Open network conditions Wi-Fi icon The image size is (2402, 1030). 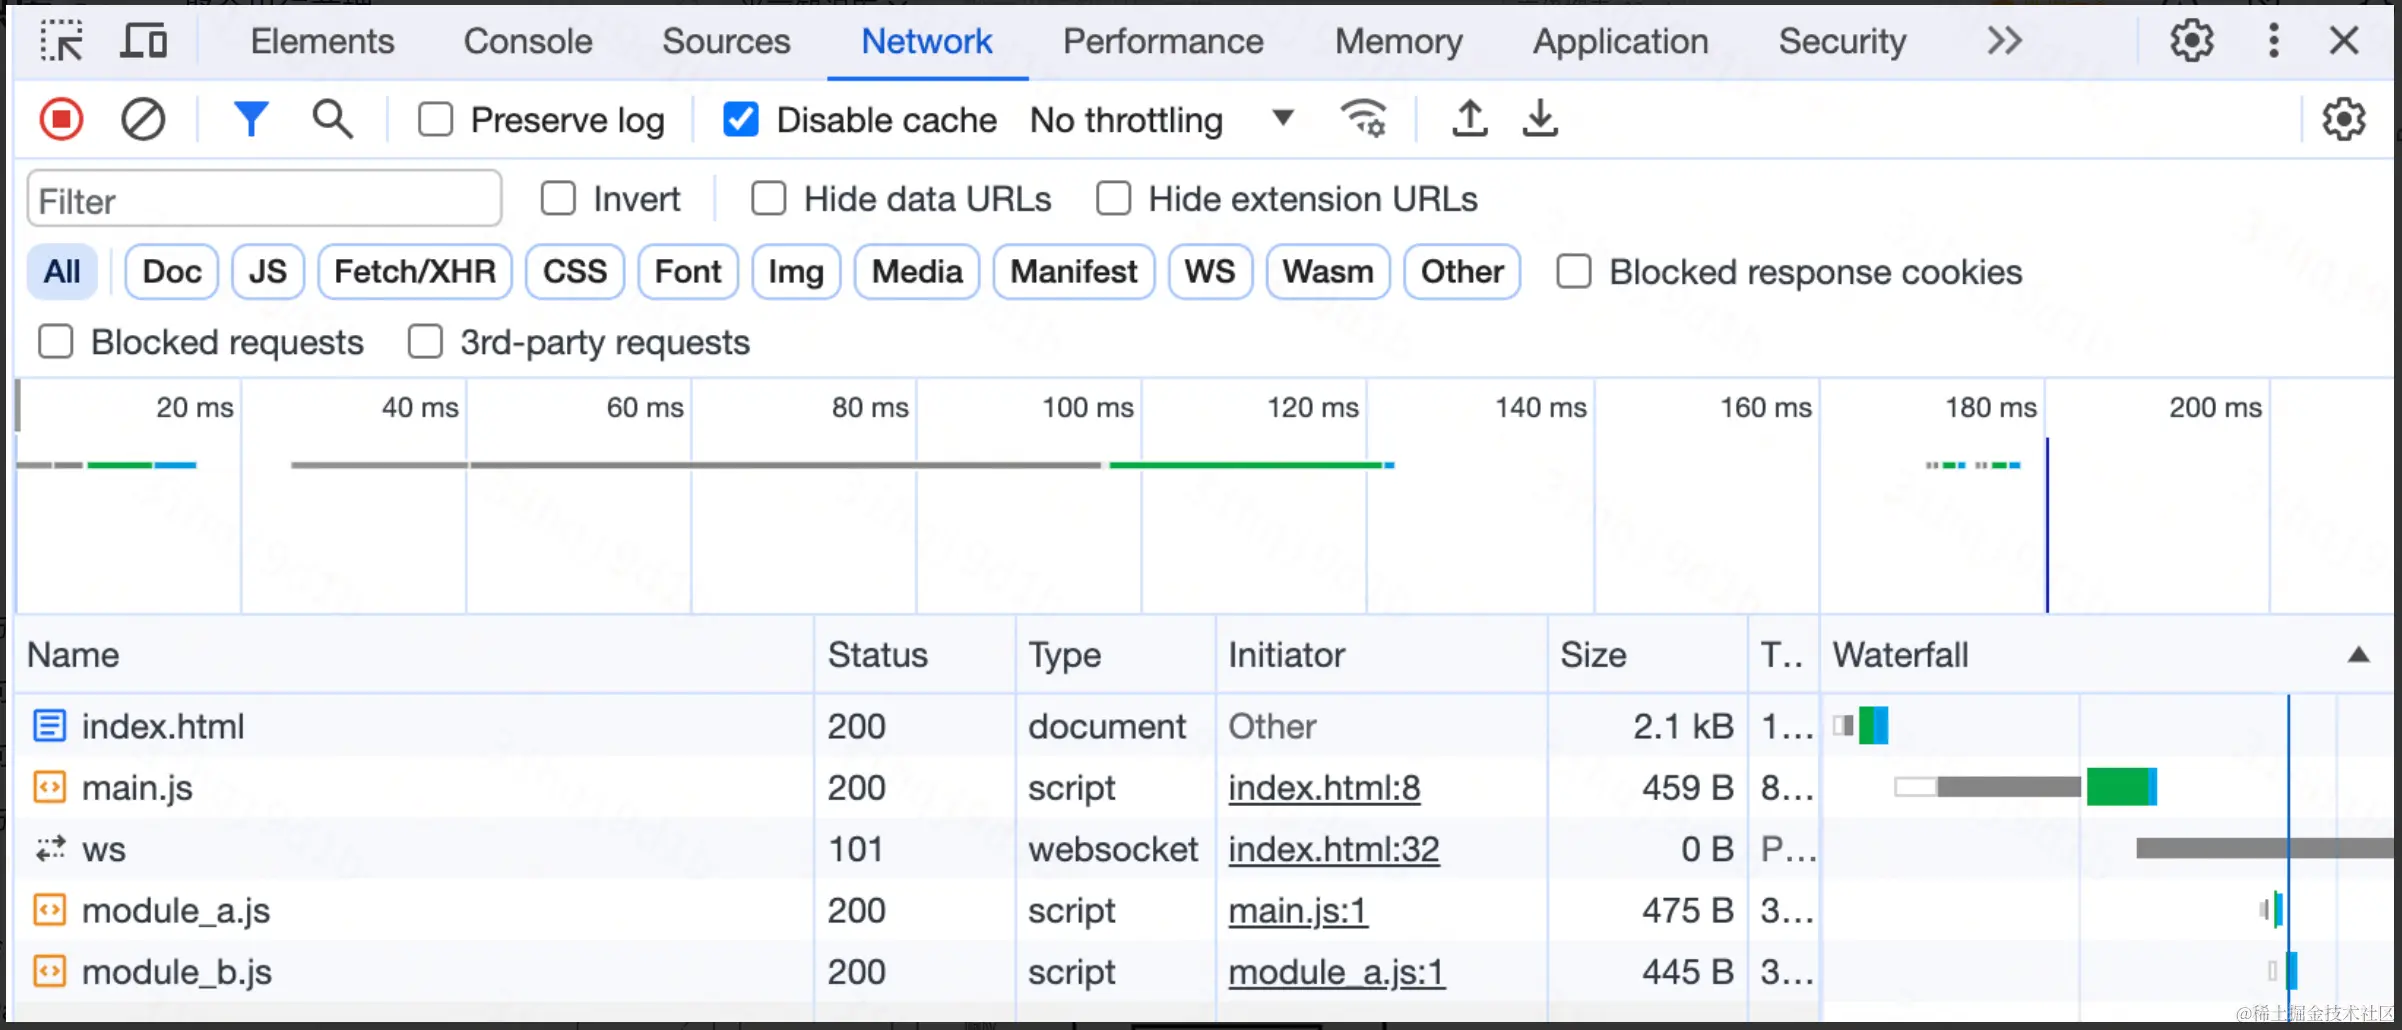click(1363, 120)
